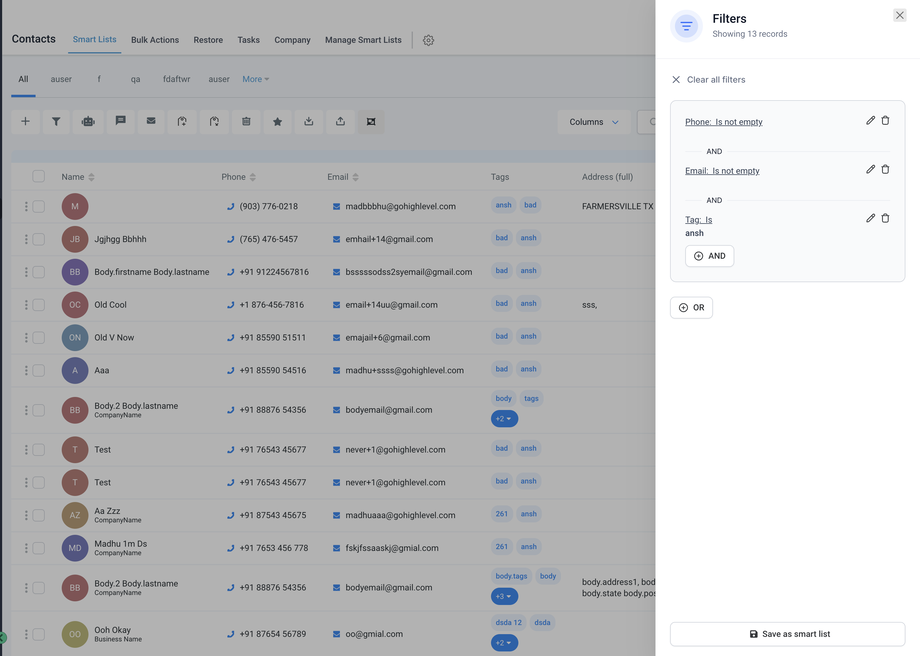Open the Columns dropdown
Screen dimensions: 920x656
click(x=593, y=122)
